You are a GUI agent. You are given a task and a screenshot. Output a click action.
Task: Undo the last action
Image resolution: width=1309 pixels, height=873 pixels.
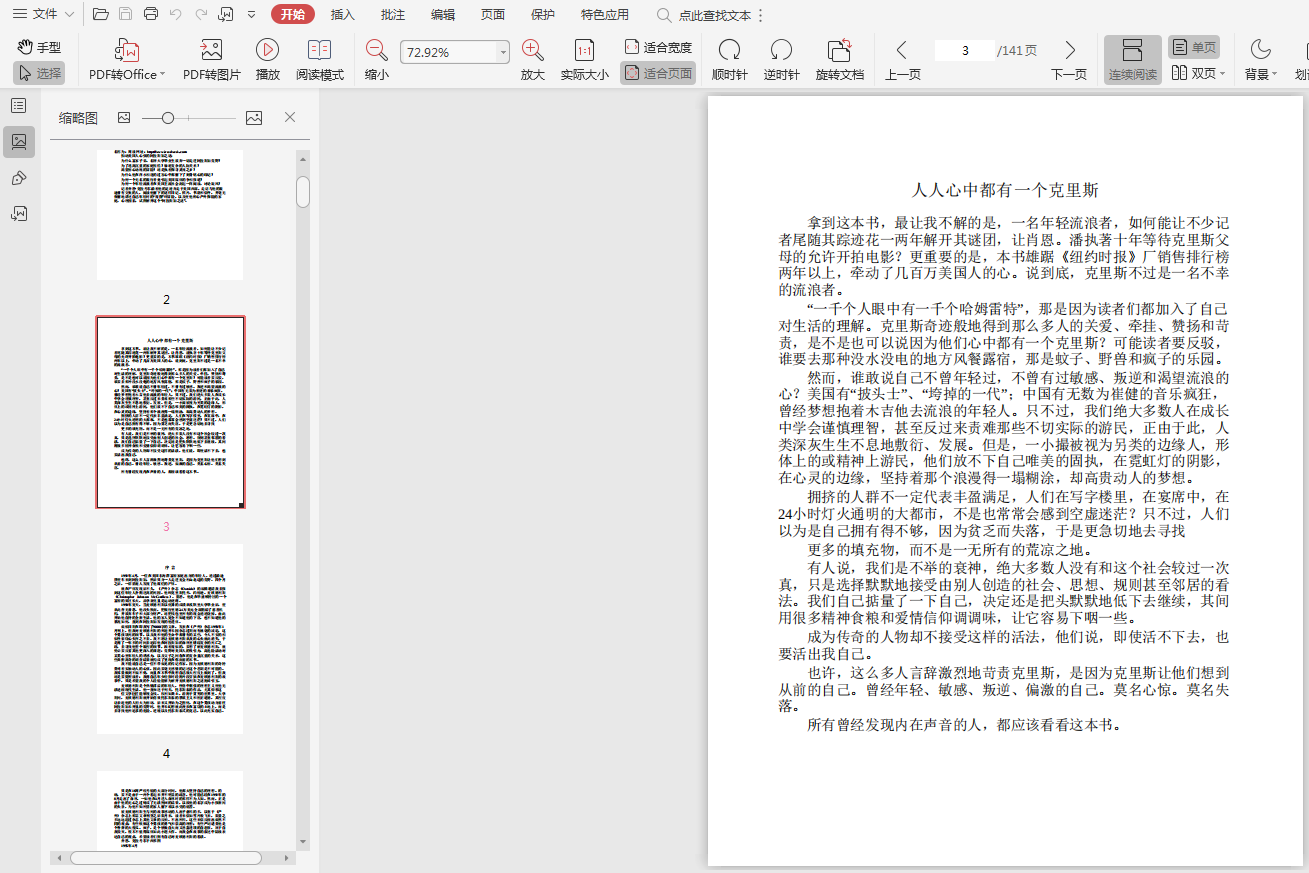pos(176,14)
